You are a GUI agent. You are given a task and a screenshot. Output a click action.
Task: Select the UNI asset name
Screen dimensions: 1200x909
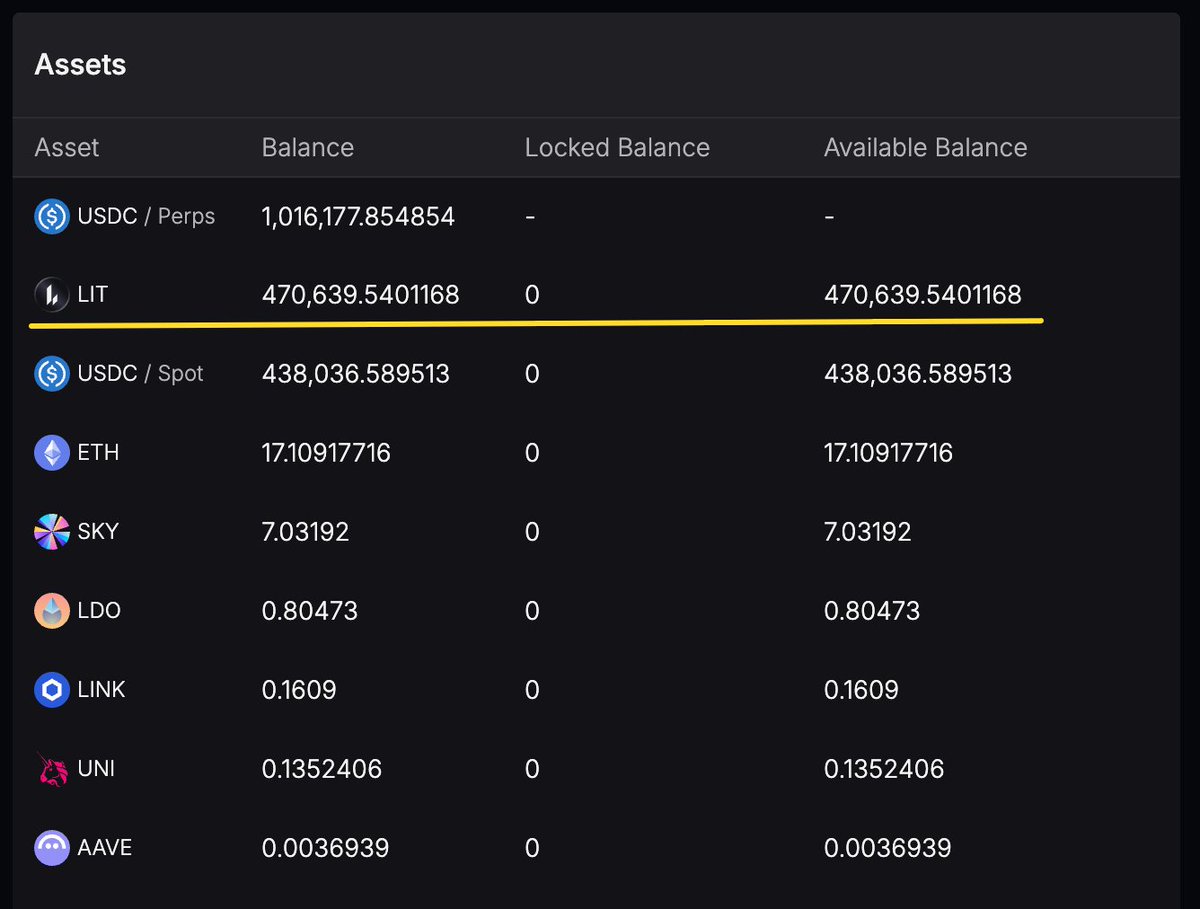96,769
